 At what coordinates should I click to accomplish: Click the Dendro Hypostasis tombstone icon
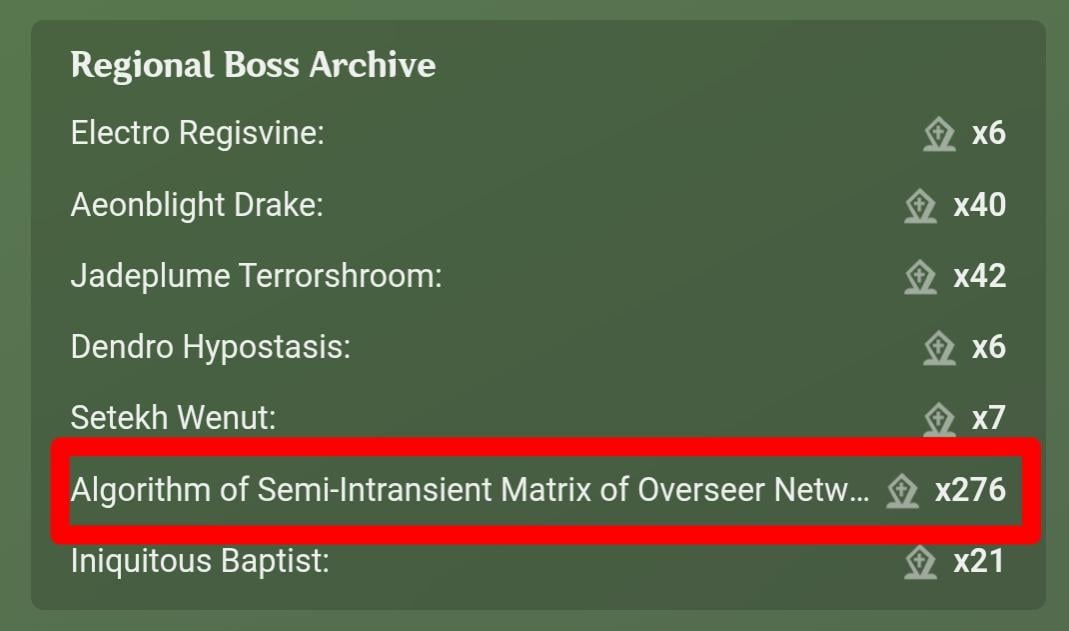pos(939,348)
